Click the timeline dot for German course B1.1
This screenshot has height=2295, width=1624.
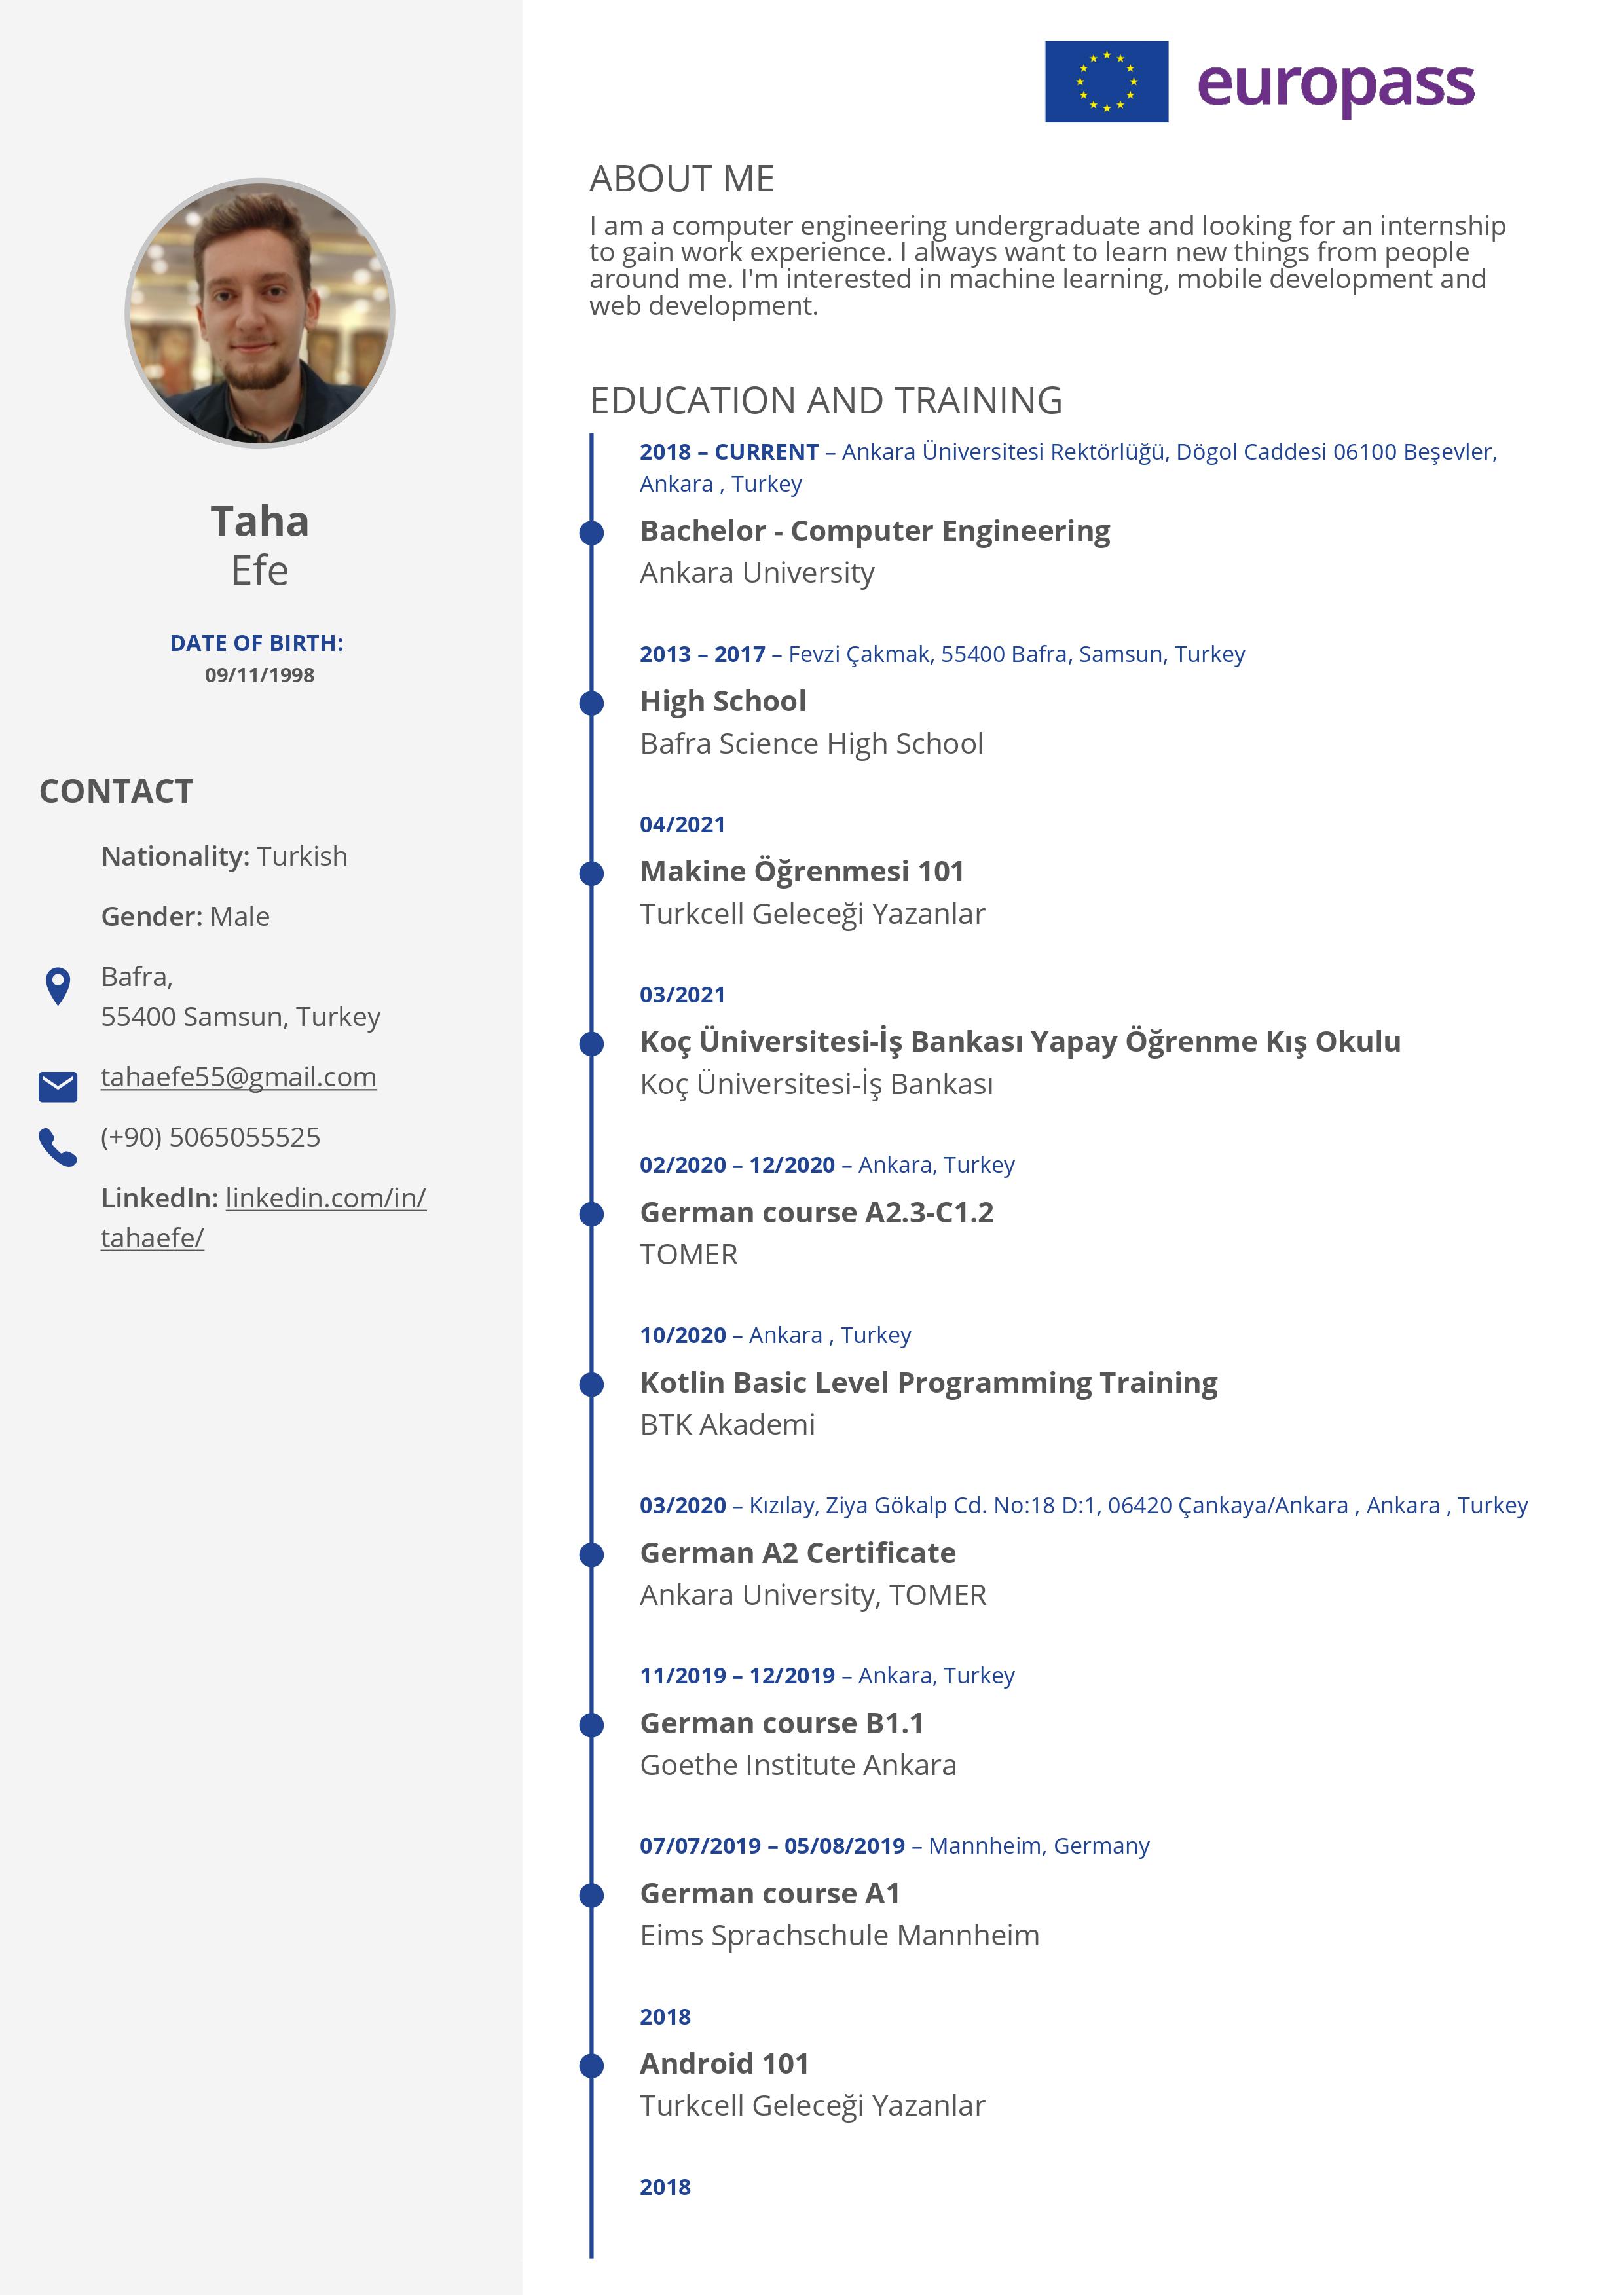click(x=592, y=1725)
